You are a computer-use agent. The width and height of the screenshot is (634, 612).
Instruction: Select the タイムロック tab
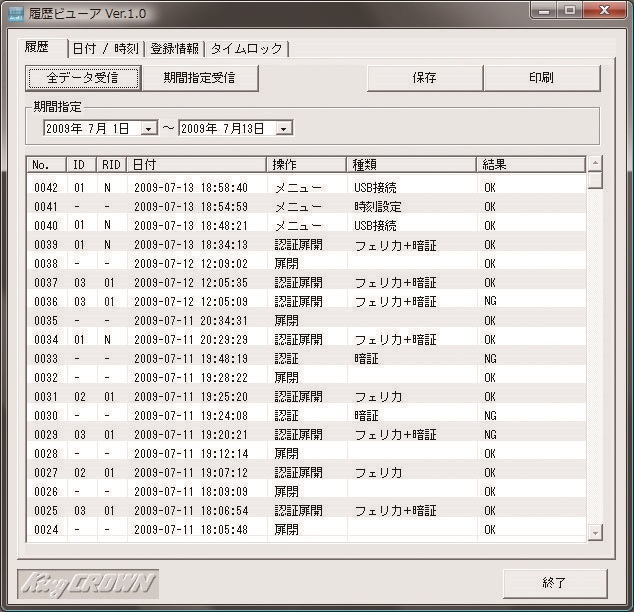pos(245,49)
